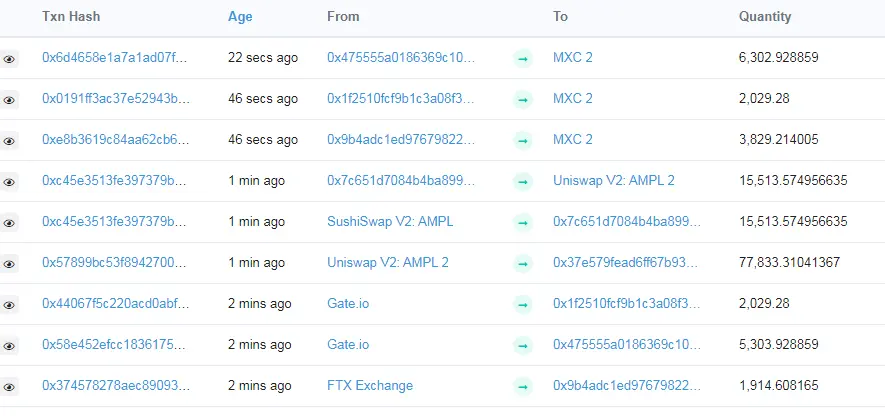Toggle the Age column header format
Viewport: 885px width, 417px height.
coord(240,17)
